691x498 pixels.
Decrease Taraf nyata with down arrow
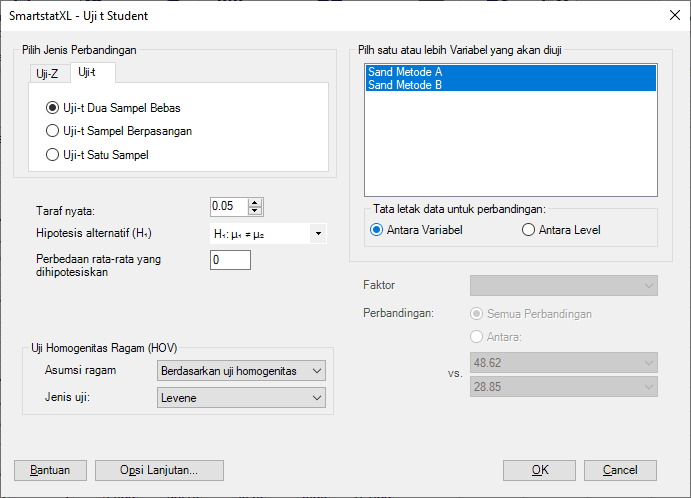point(255,211)
